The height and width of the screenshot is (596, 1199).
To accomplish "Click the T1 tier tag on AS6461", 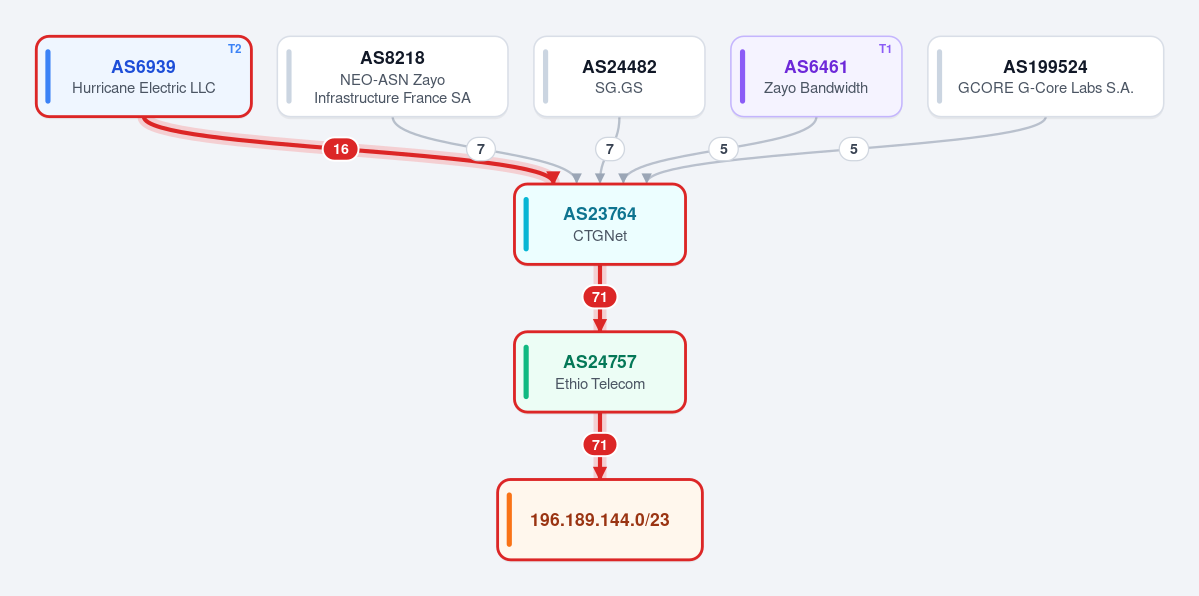I will click(885, 49).
